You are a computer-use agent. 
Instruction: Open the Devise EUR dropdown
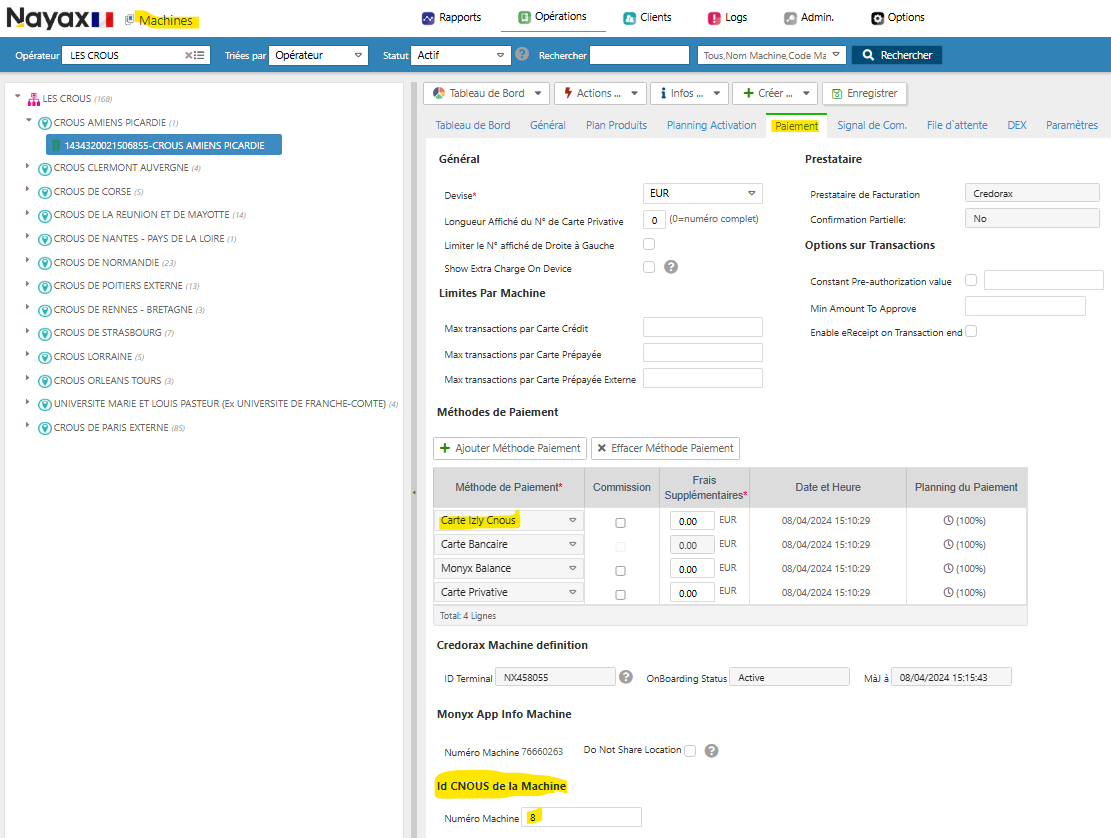(702, 194)
